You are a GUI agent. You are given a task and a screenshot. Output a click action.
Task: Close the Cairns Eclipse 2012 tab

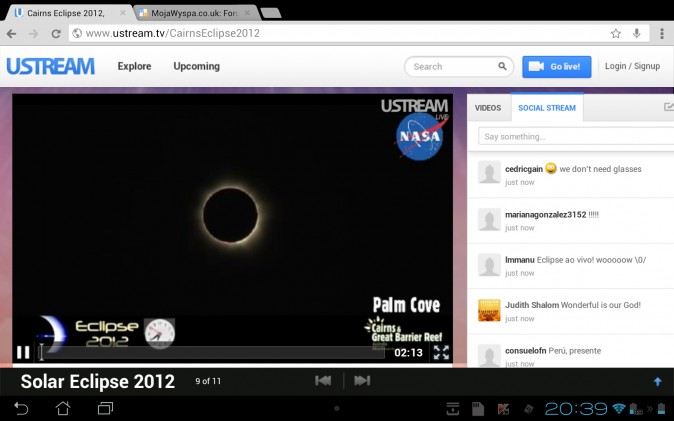click(x=123, y=13)
